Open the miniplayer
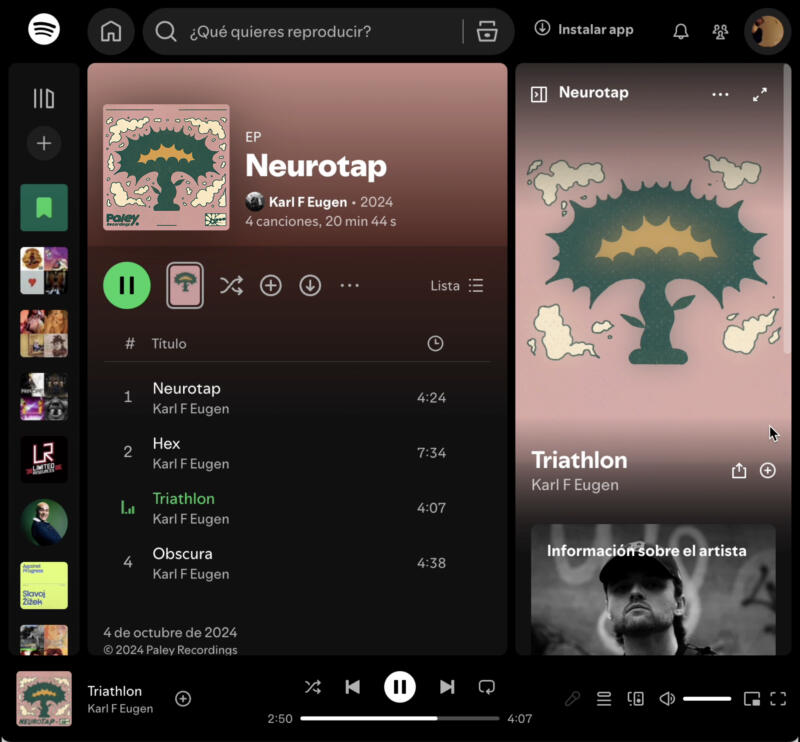Screen dimensions: 800x742 point(752,699)
